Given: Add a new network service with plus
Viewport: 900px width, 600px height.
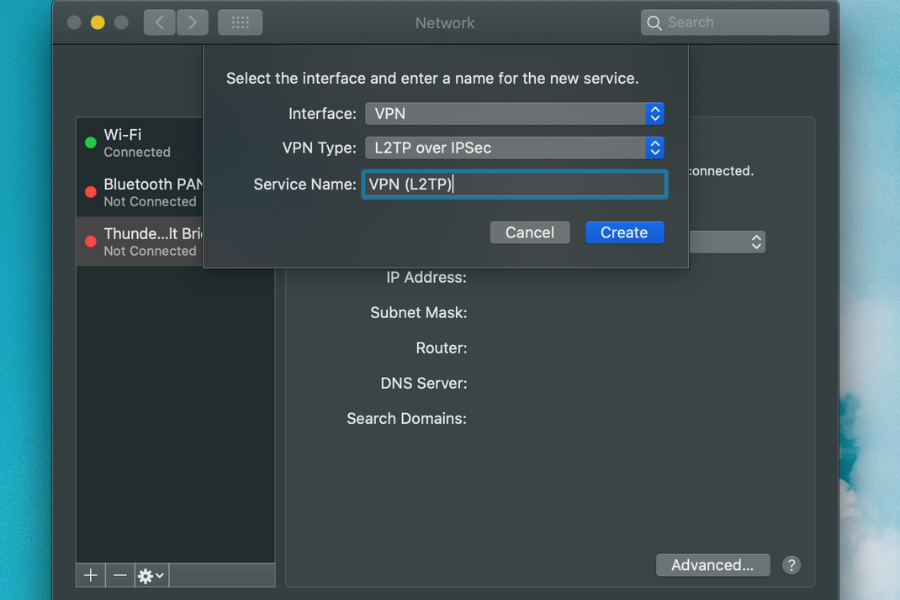Looking at the screenshot, I should click(91, 575).
